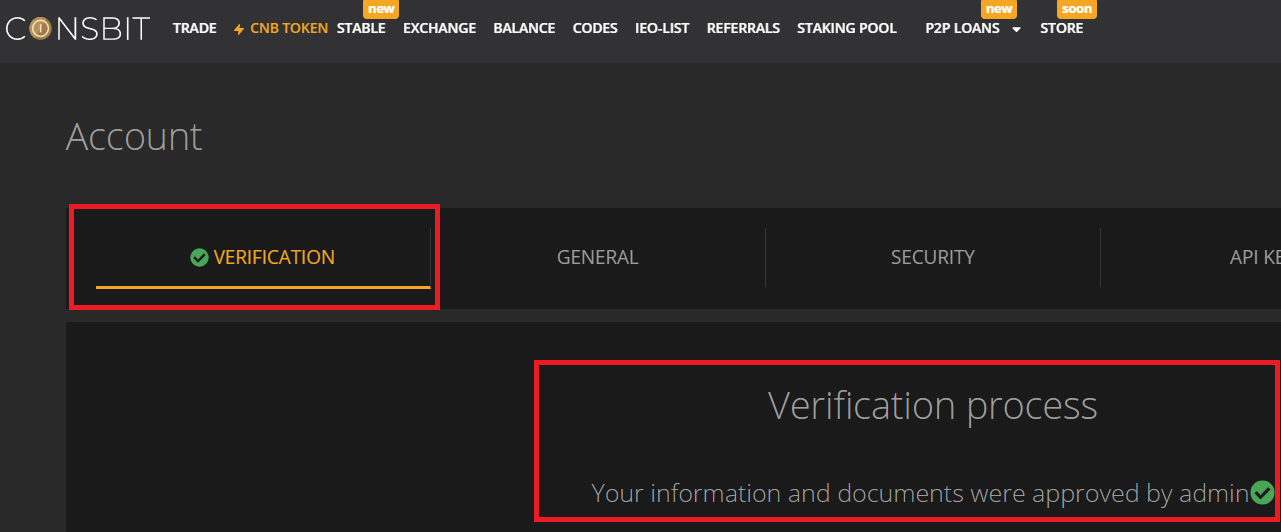Click the Account page heading
This screenshot has width=1281, height=532.
pos(134,137)
